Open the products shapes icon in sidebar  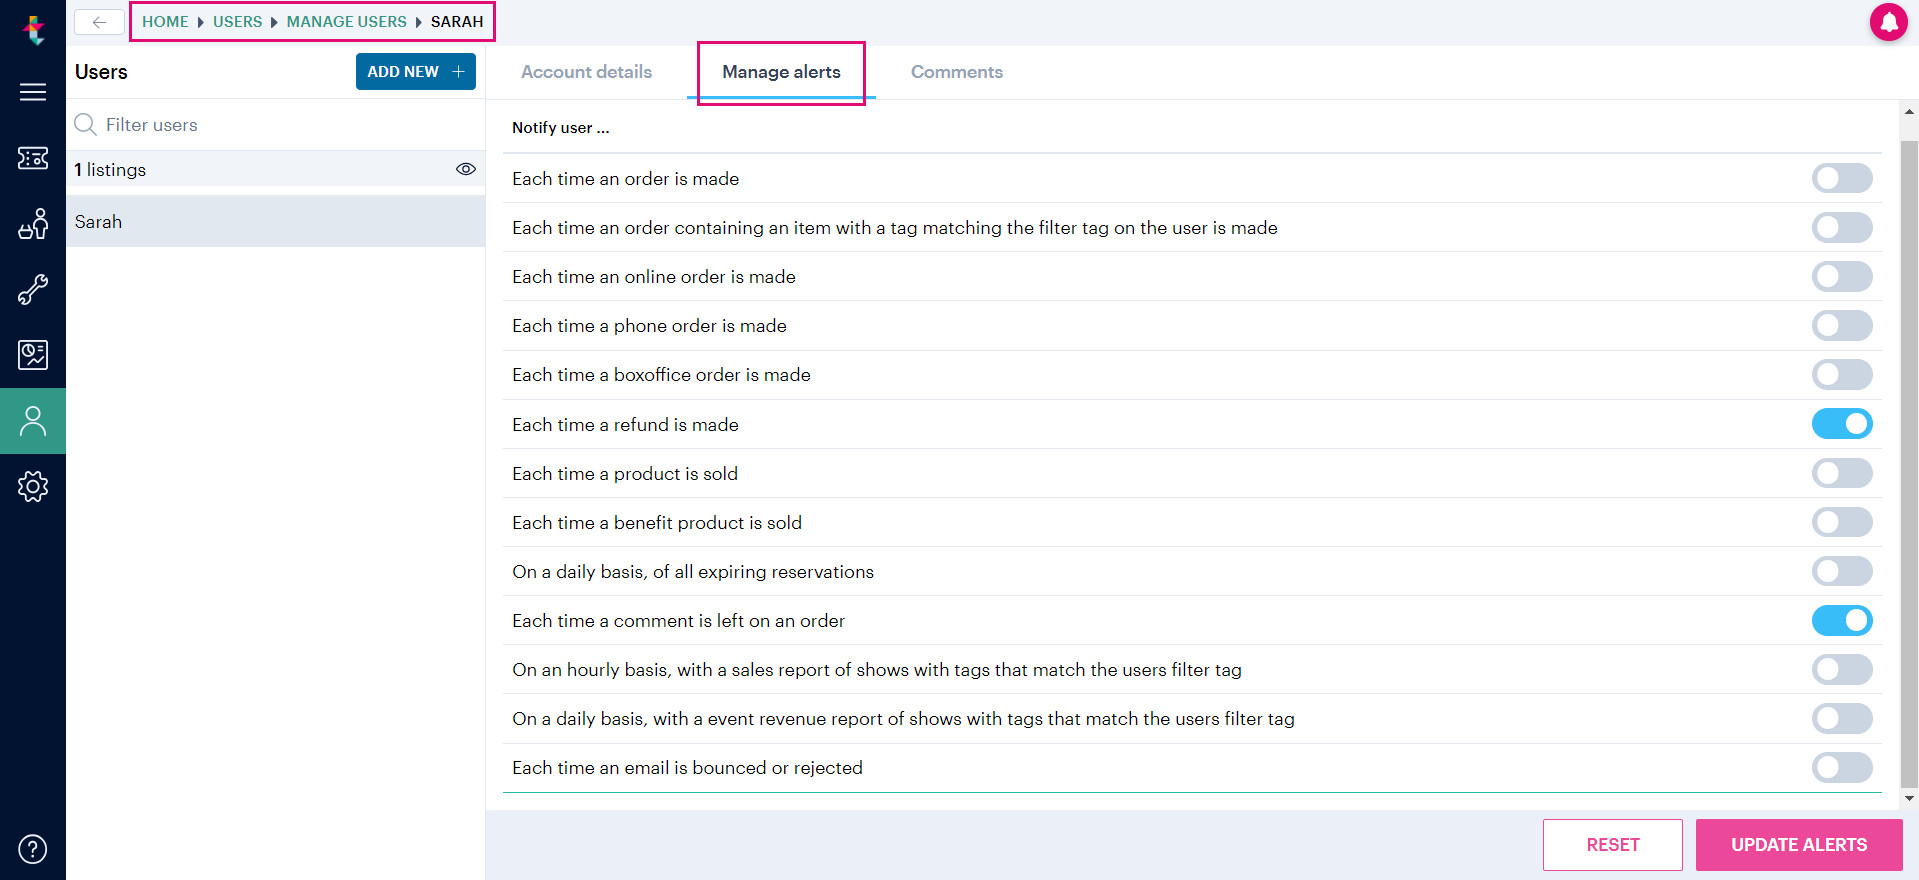pyautogui.click(x=33, y=224)
